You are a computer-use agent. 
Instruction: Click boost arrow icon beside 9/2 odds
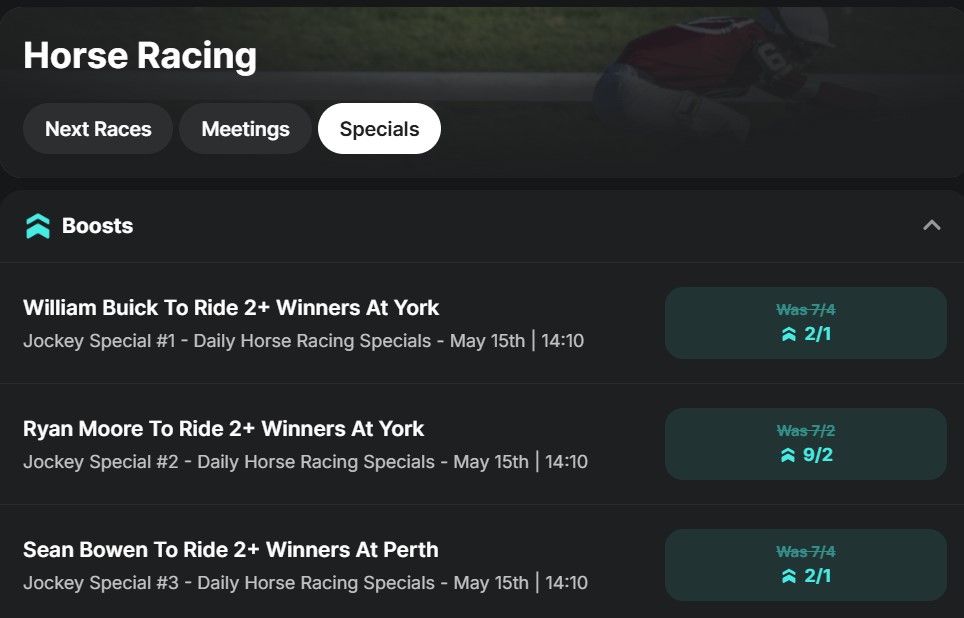point(788,455)
